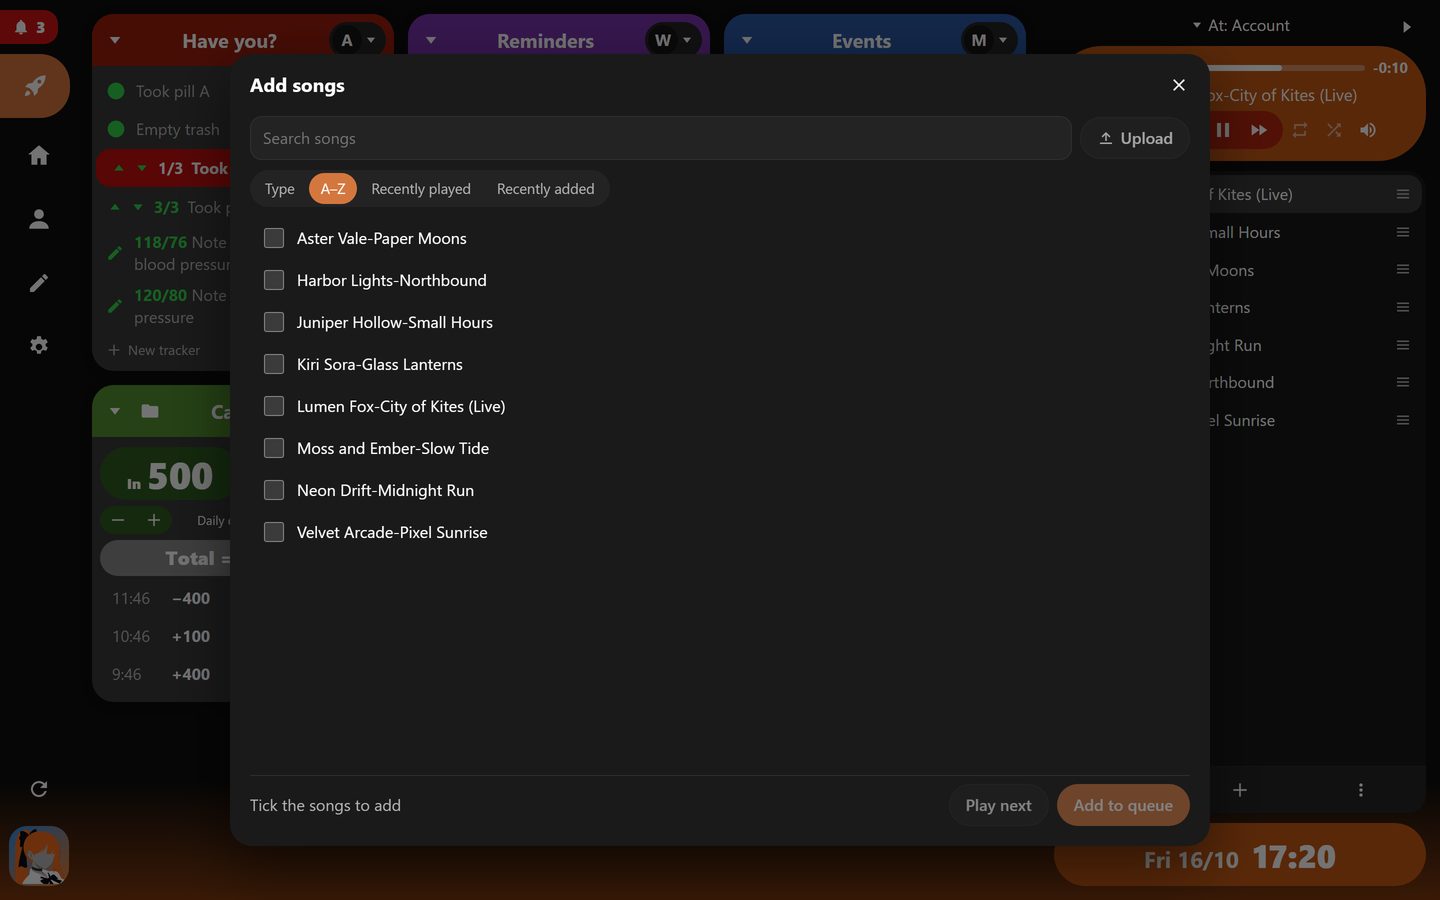
Task: Open the notifications bell showing 3
Action: pos(28,27)
